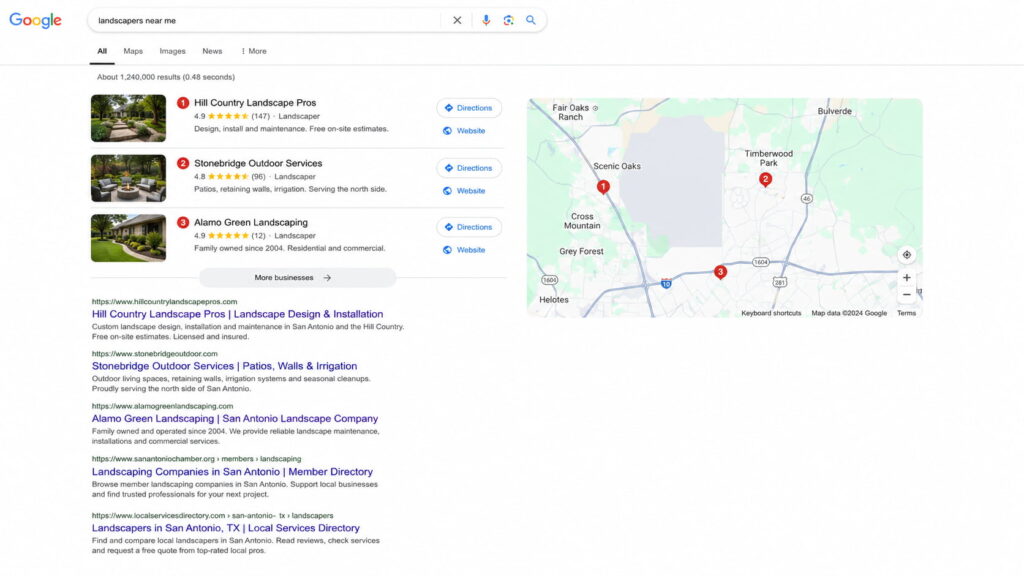Click alamogreenlandscaping.com URL text
The width and height of the screenshot is (1024, 576).
(163, 406)
